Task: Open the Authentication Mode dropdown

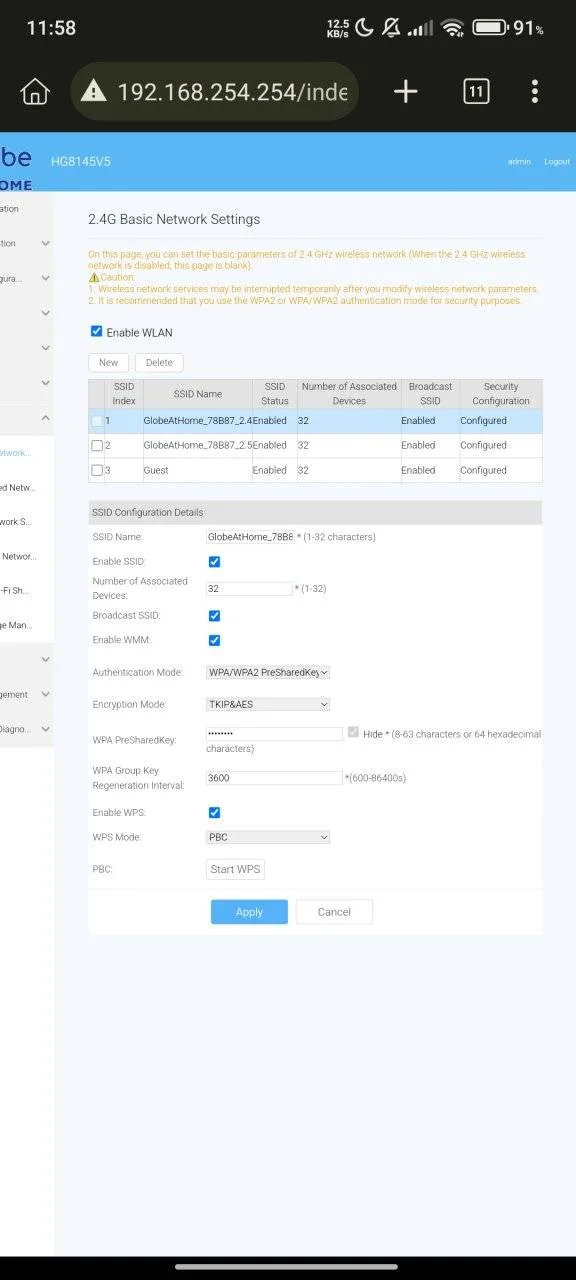Action: [268, 673]
